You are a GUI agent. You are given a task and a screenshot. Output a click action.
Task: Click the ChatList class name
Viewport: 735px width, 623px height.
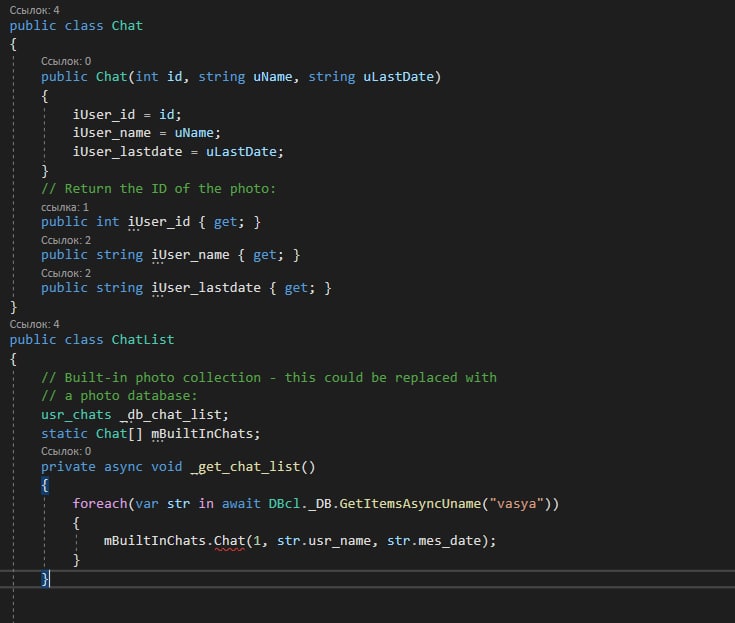142,340
